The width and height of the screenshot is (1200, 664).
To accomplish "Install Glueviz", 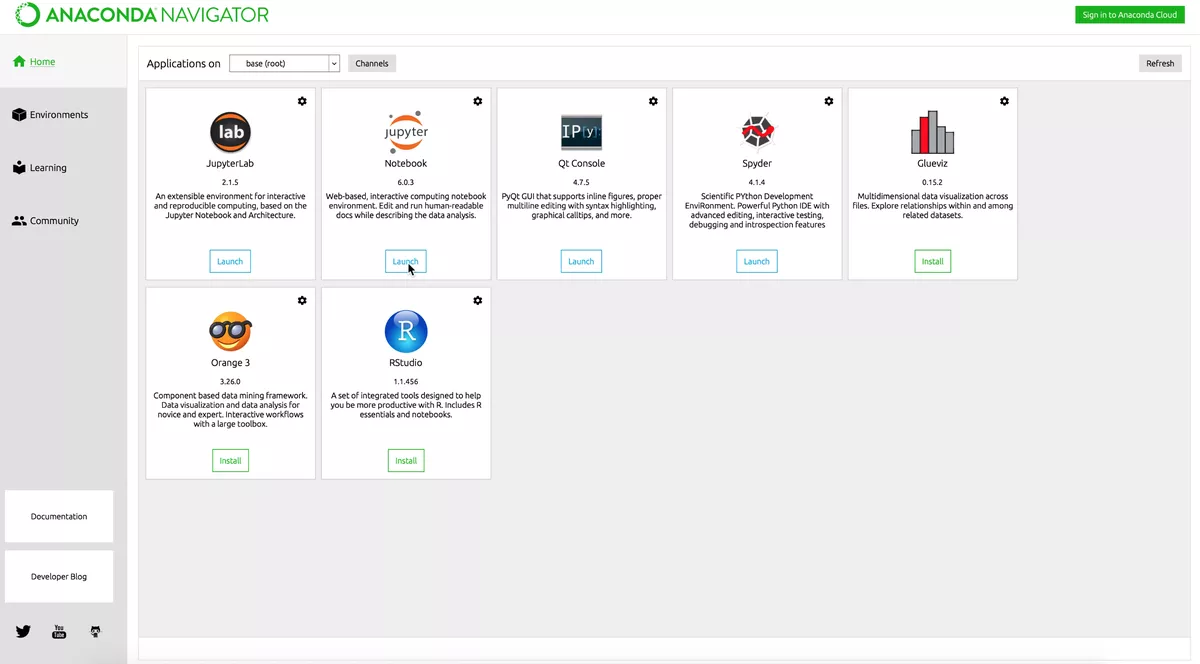I will [x=932, y=261].
